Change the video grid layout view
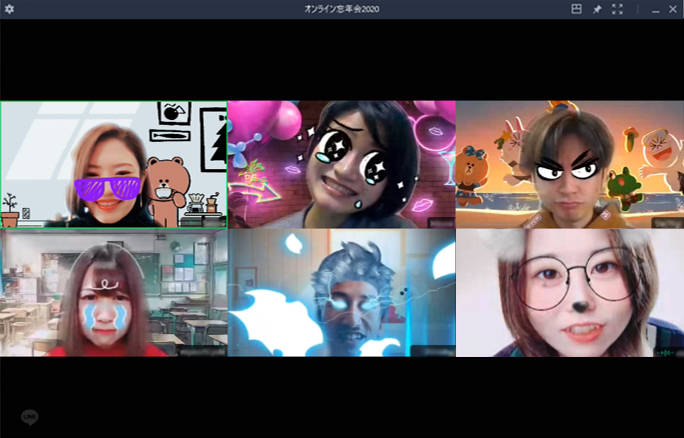684x438 pixels. pos(576,9)
